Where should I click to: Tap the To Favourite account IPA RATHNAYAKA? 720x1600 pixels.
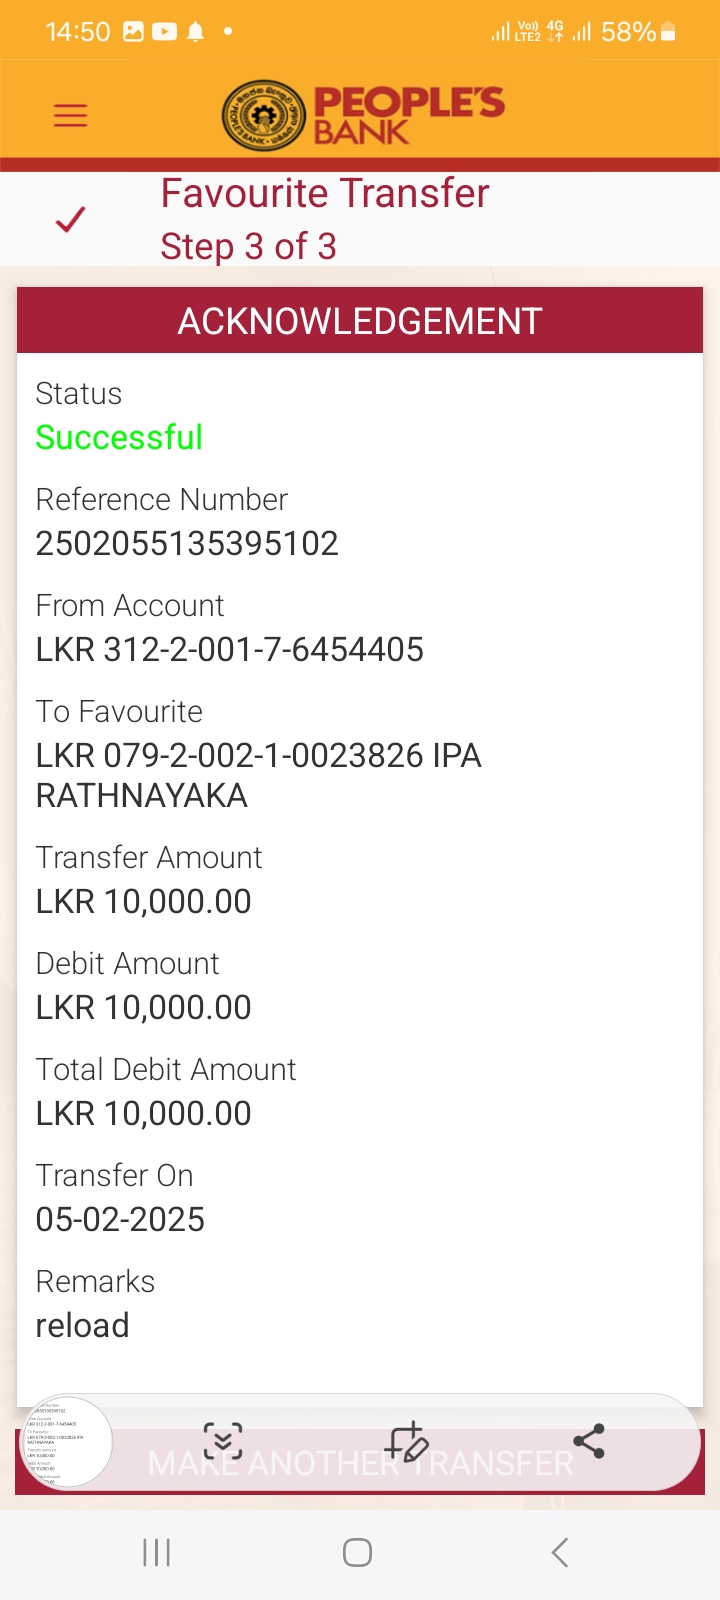pos(258,775)
